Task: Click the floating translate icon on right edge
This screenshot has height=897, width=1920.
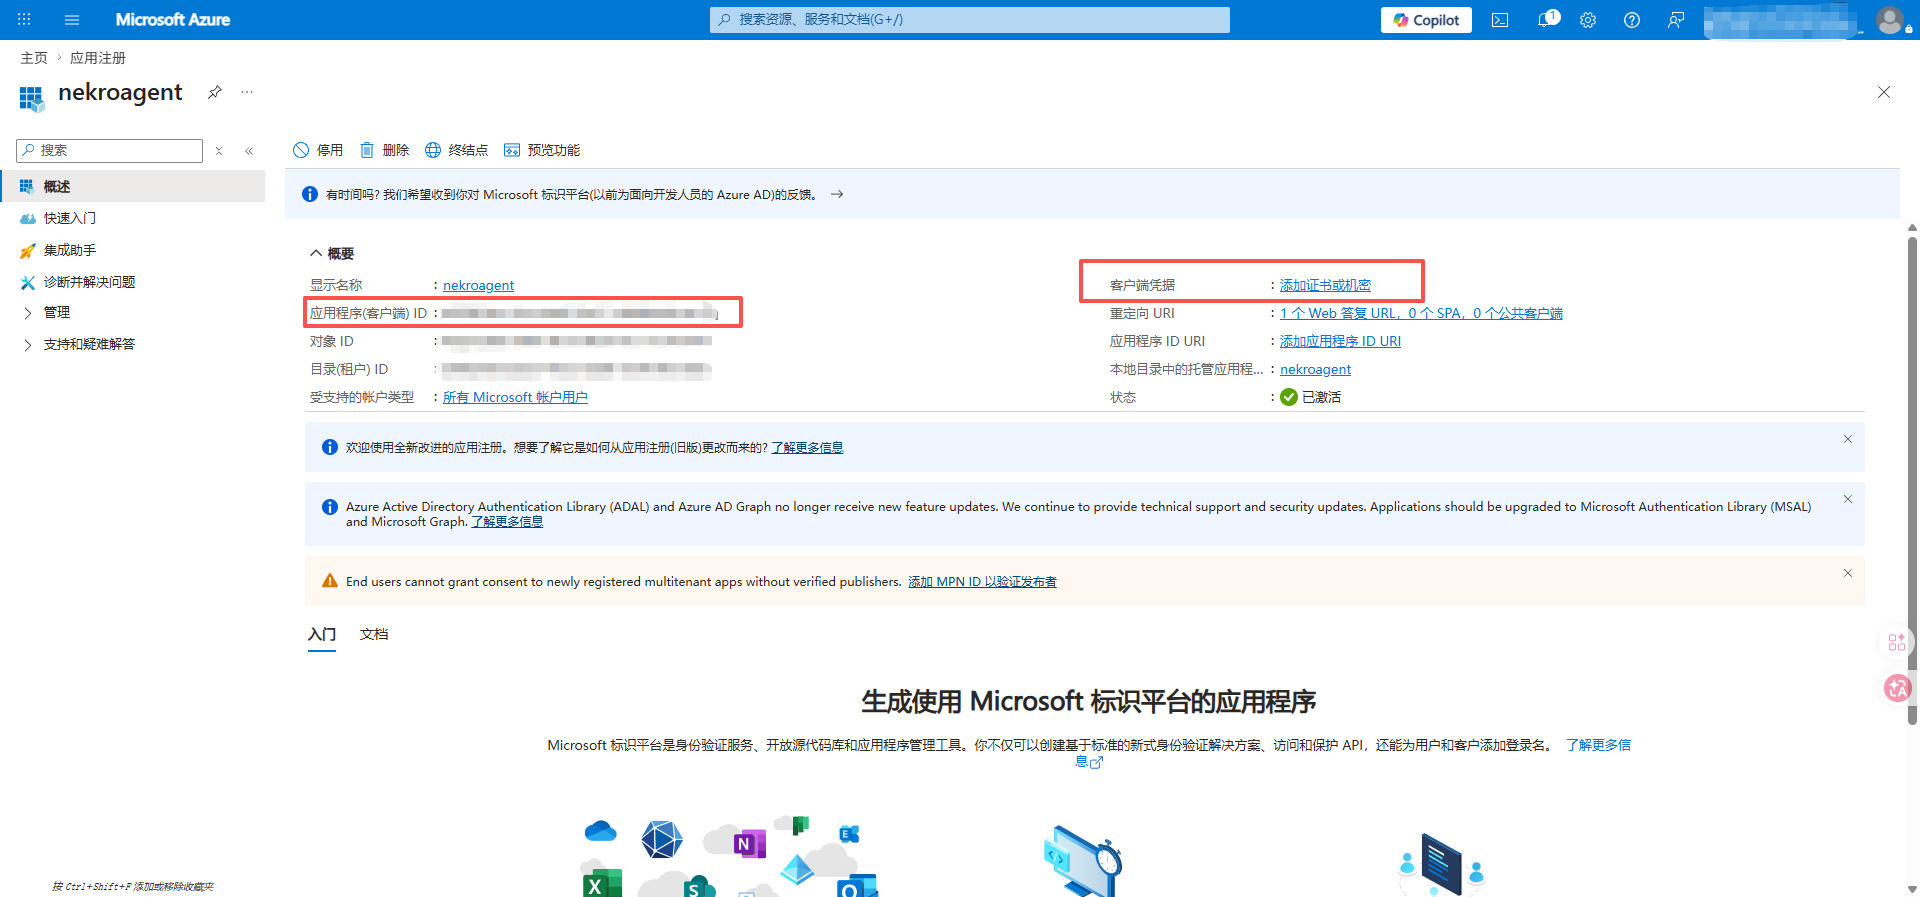Action: (1897, 688)
